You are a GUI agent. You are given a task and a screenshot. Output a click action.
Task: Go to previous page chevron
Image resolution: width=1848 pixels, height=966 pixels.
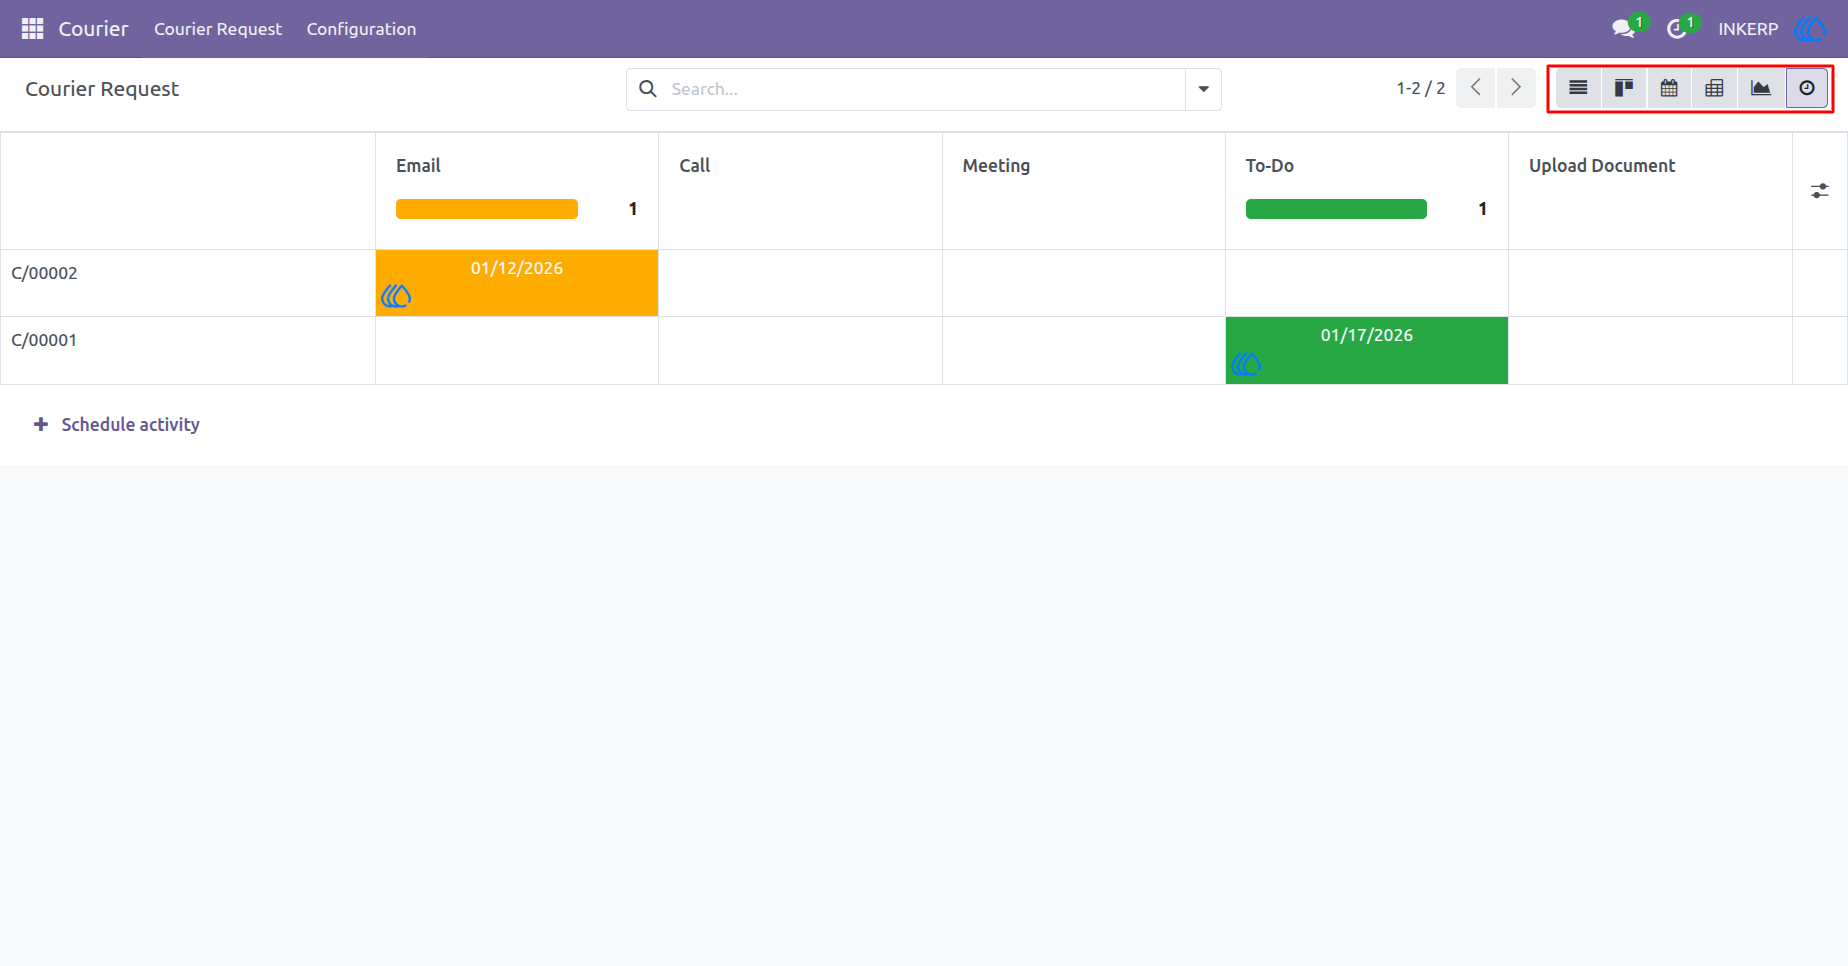1476,88
